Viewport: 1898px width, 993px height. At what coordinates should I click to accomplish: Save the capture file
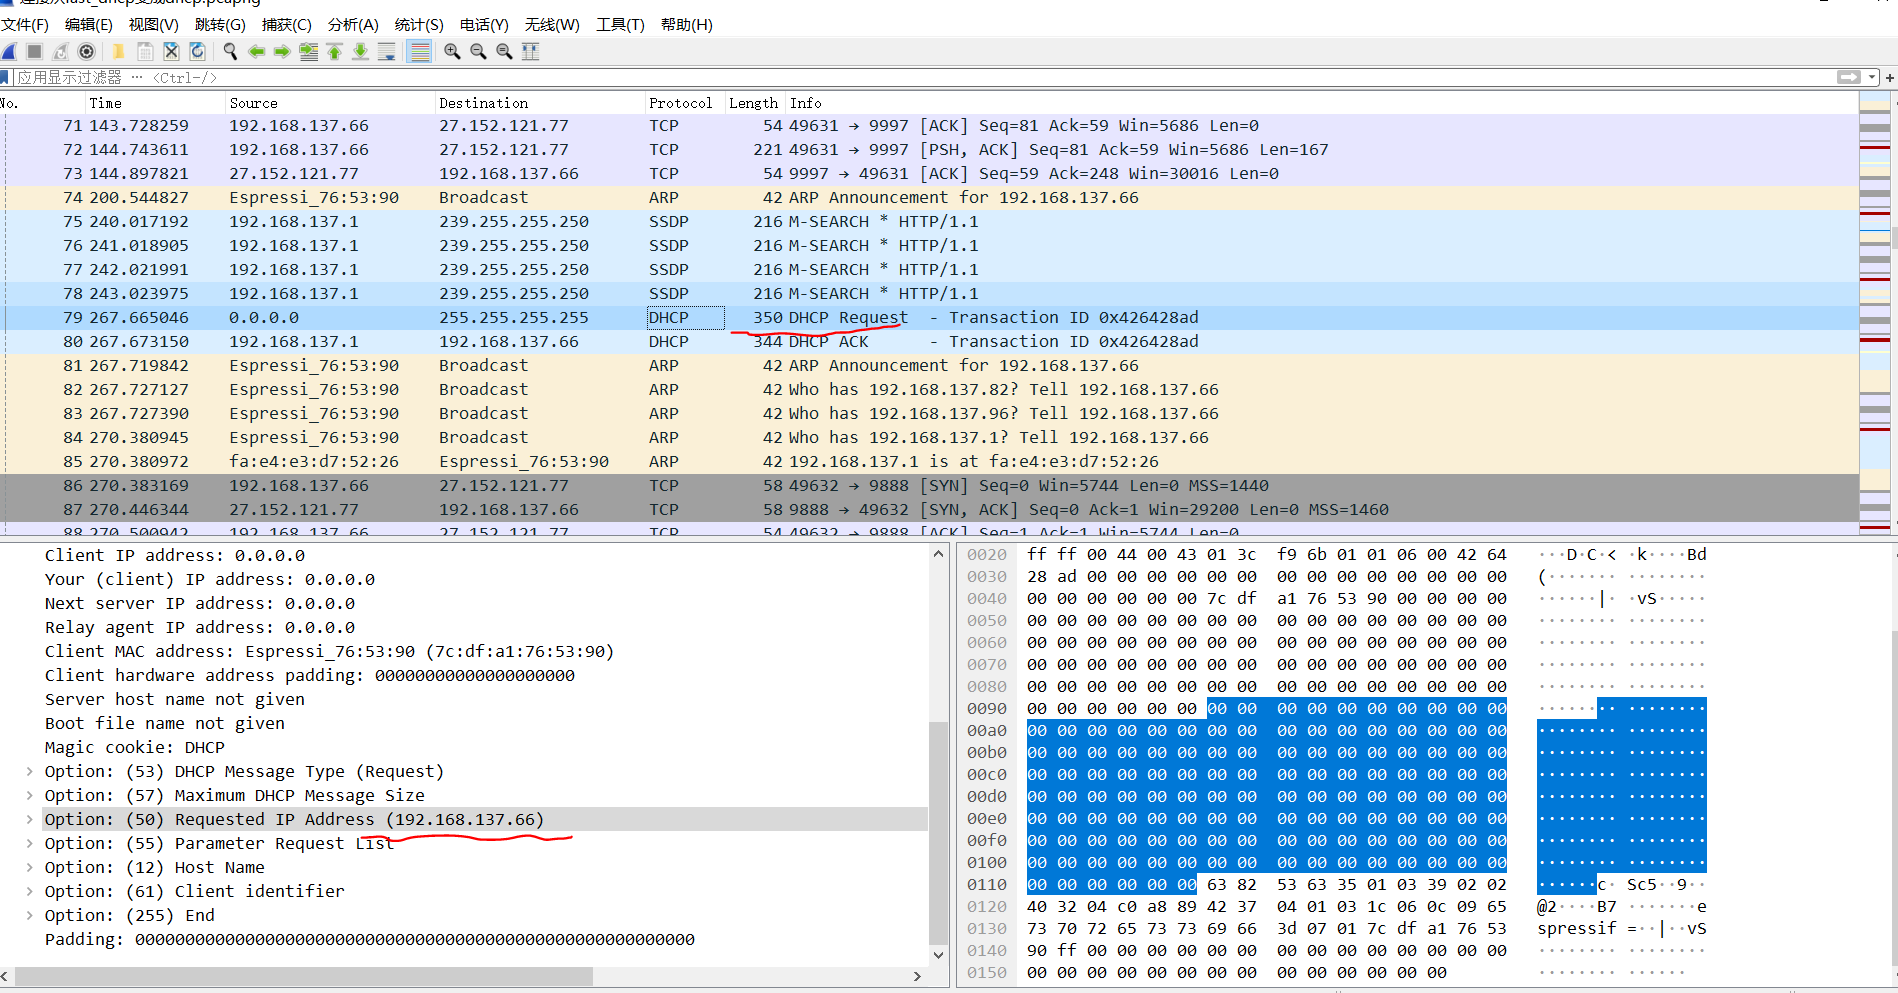tap(145, 52)
